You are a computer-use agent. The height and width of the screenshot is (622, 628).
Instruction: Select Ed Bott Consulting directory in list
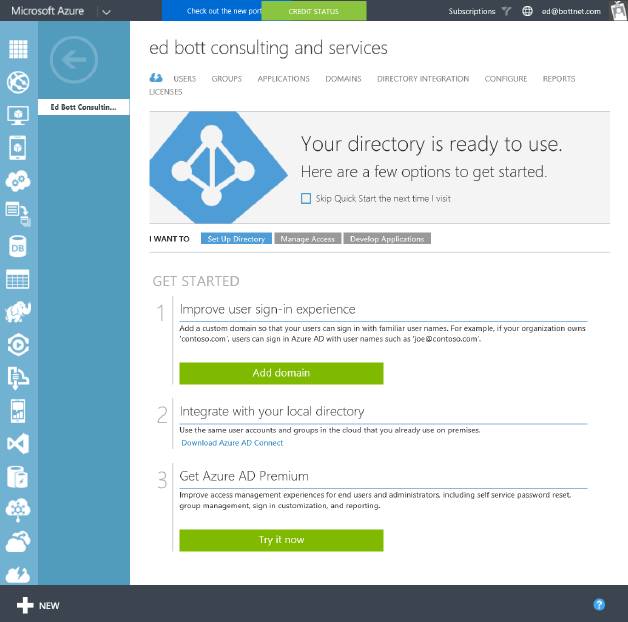click(84, 107)
